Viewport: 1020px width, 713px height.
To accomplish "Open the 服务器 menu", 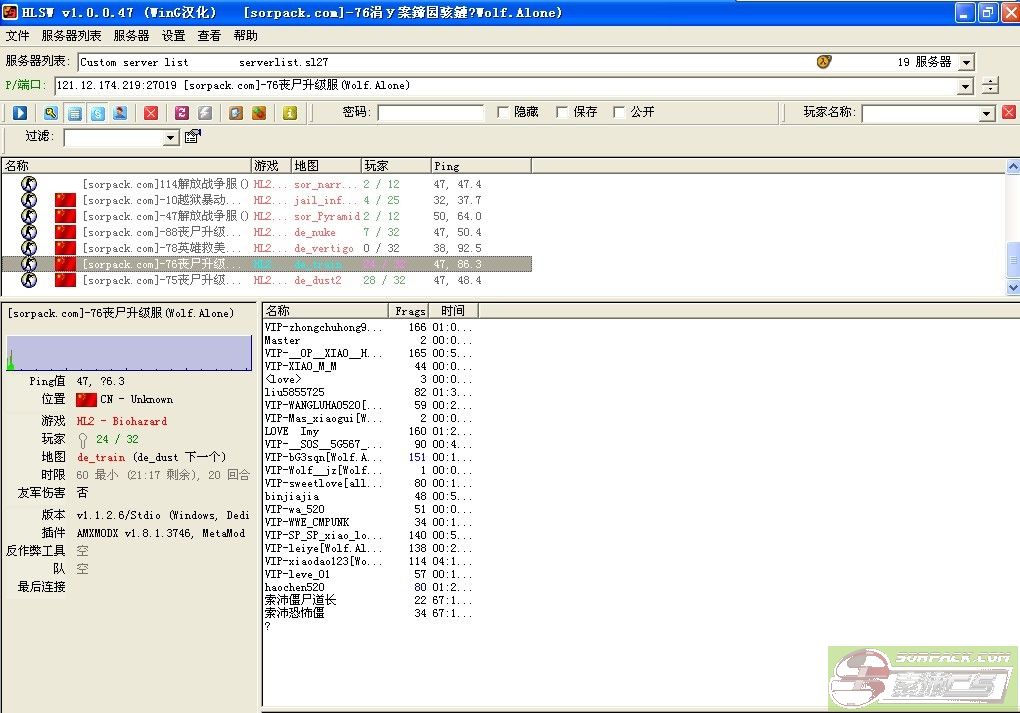I will (131, 36).
